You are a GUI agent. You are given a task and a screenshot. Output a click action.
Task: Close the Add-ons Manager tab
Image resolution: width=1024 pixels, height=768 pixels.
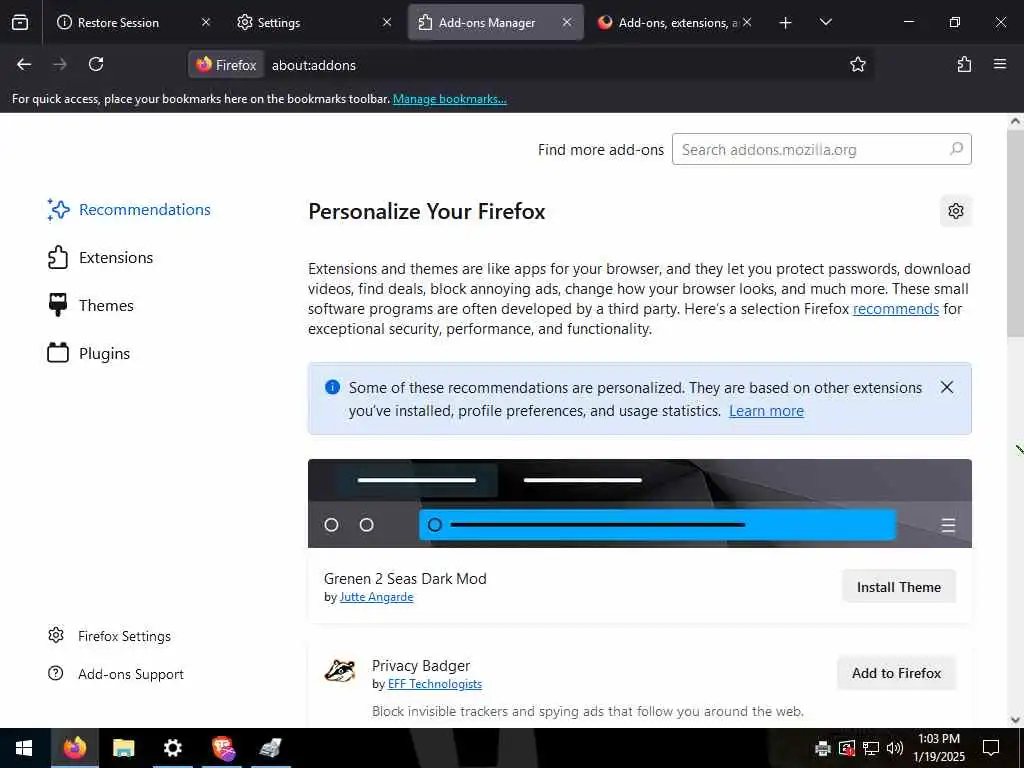[567, 22]
